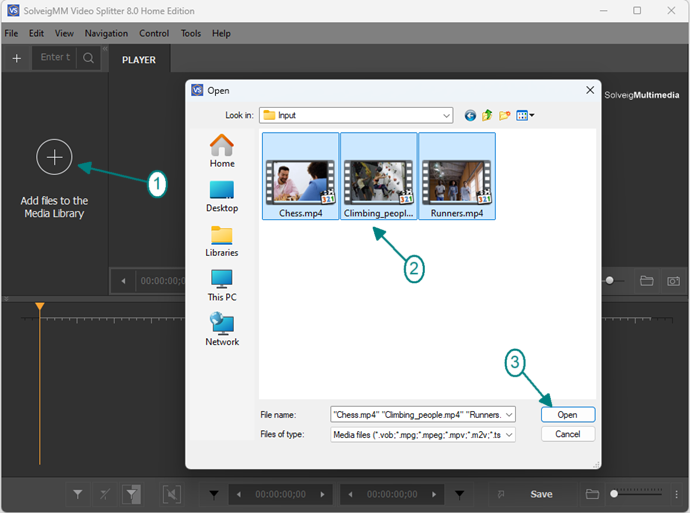The height and width of the screenshot is (513, 690).
Task: Click the plus icon in the top-left toolbar
Action: 17,58
